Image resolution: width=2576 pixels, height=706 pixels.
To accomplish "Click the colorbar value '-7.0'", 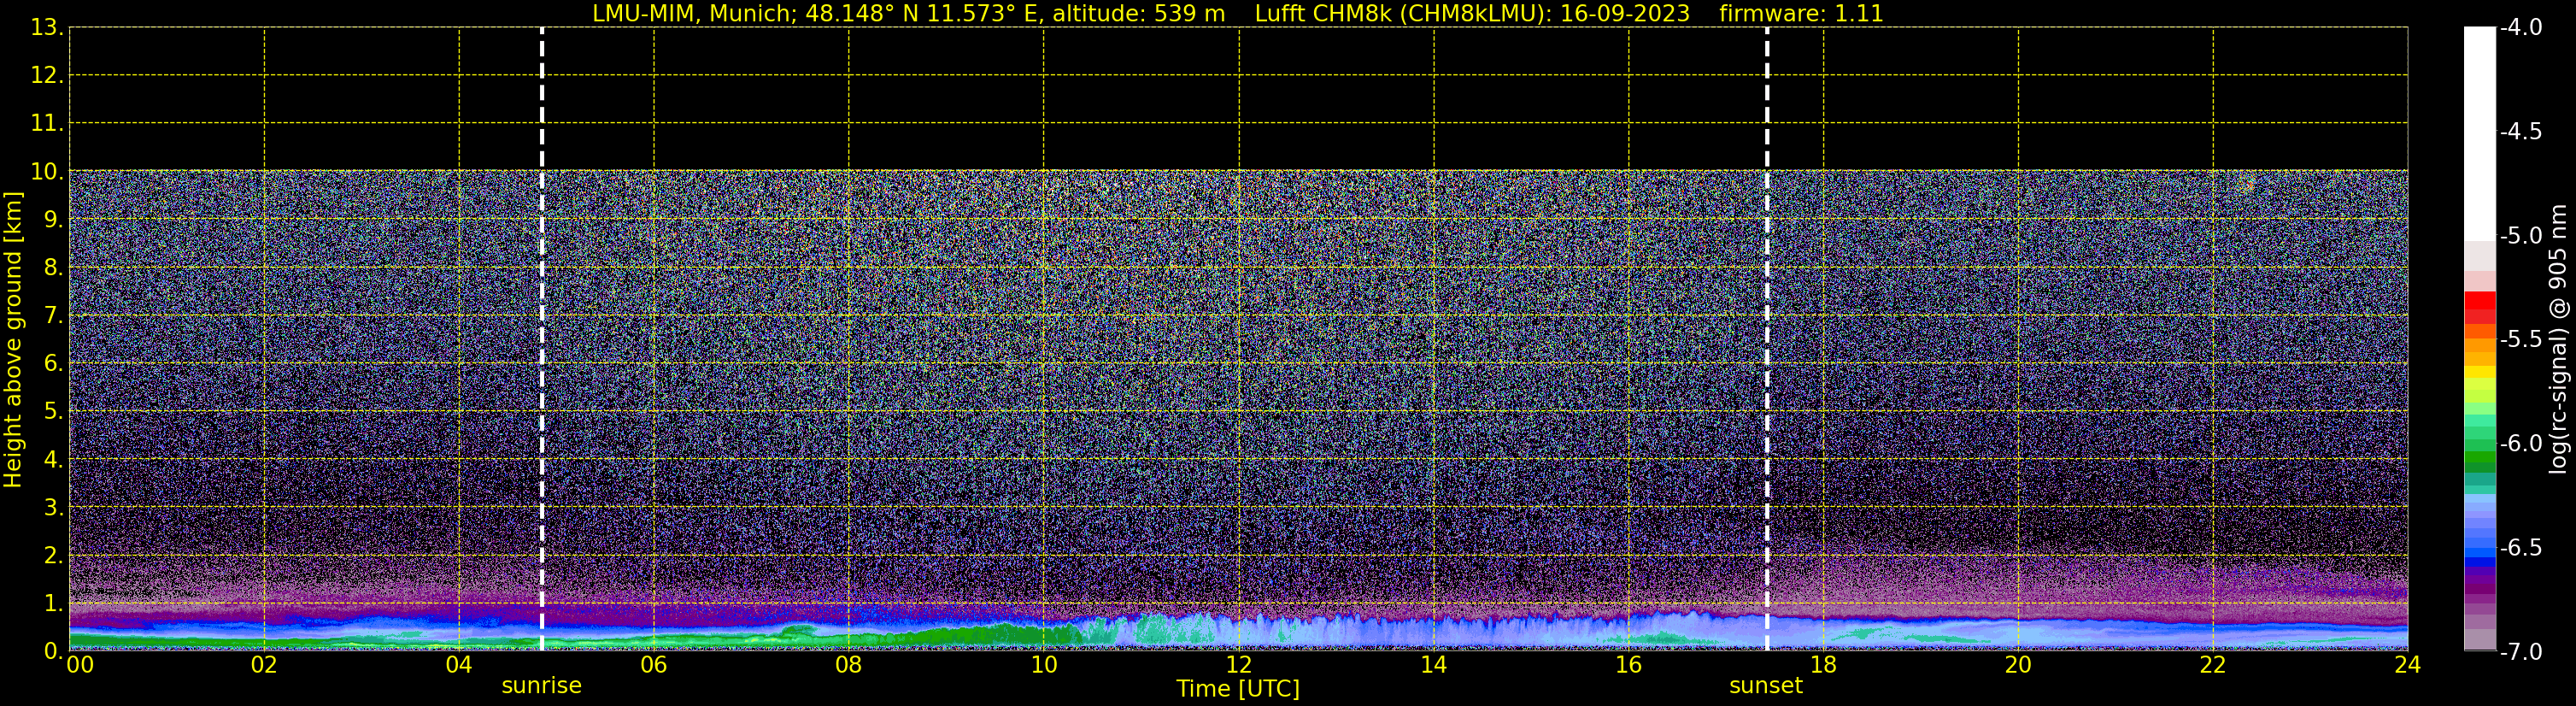I will tap(2521, 652).
